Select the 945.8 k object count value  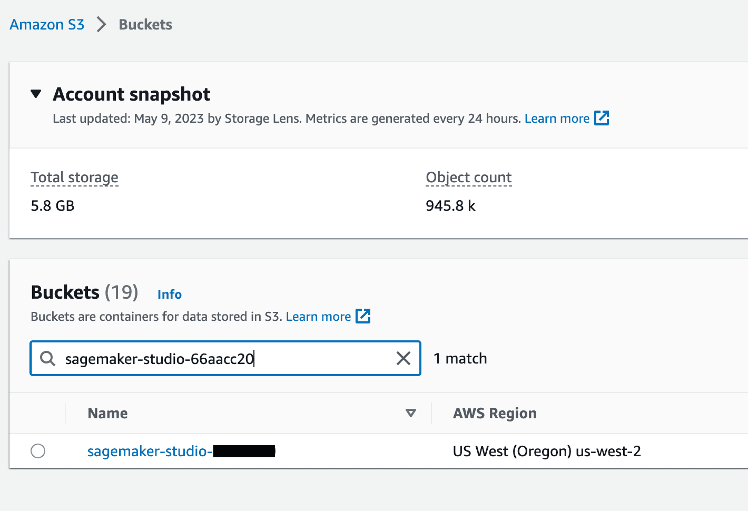tap(451, 206)
